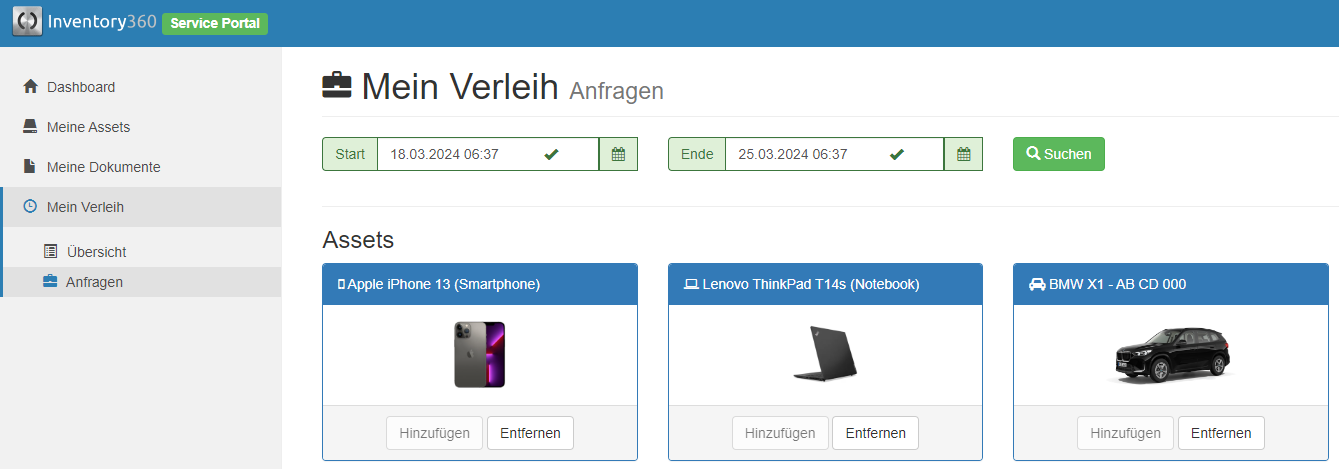Click the car icon in BMW header
1339x469 pixels.
(1037, 284)
